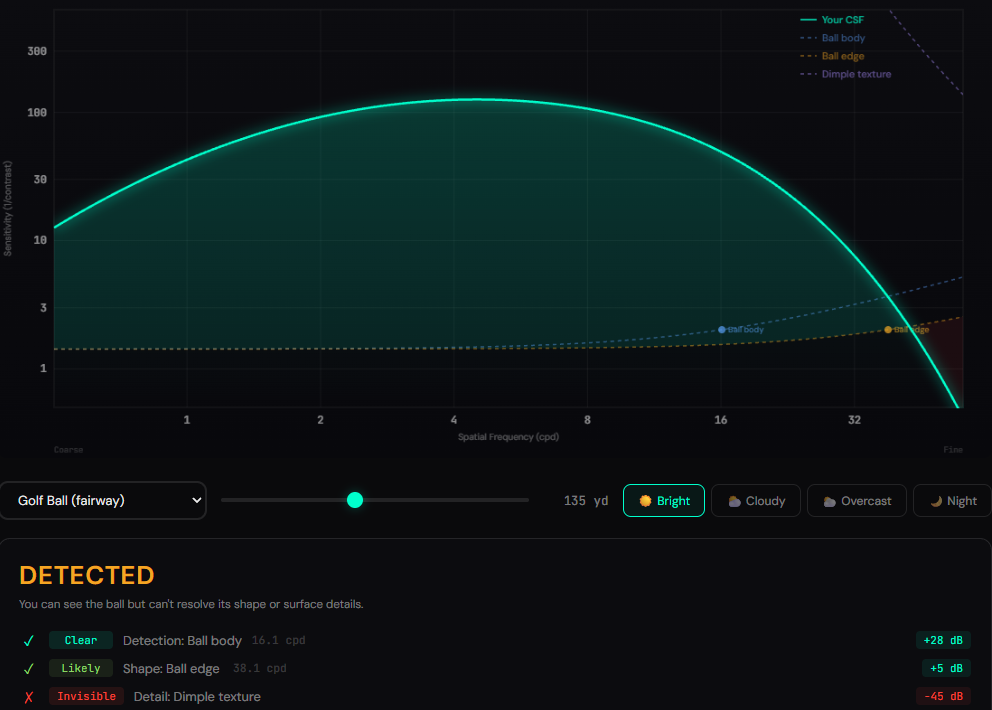992x710 pixels.
Task: Open the Golf Ball (fairway) target dropdown
Action: coord(103,501)
